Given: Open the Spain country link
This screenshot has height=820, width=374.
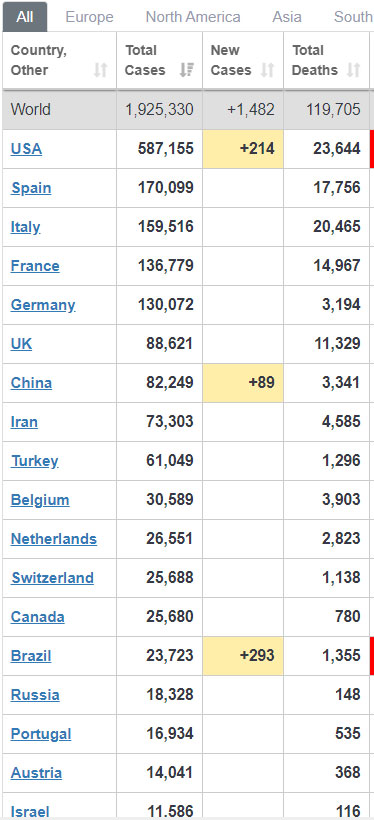Looking at the screenshot, I should point(31,188).
